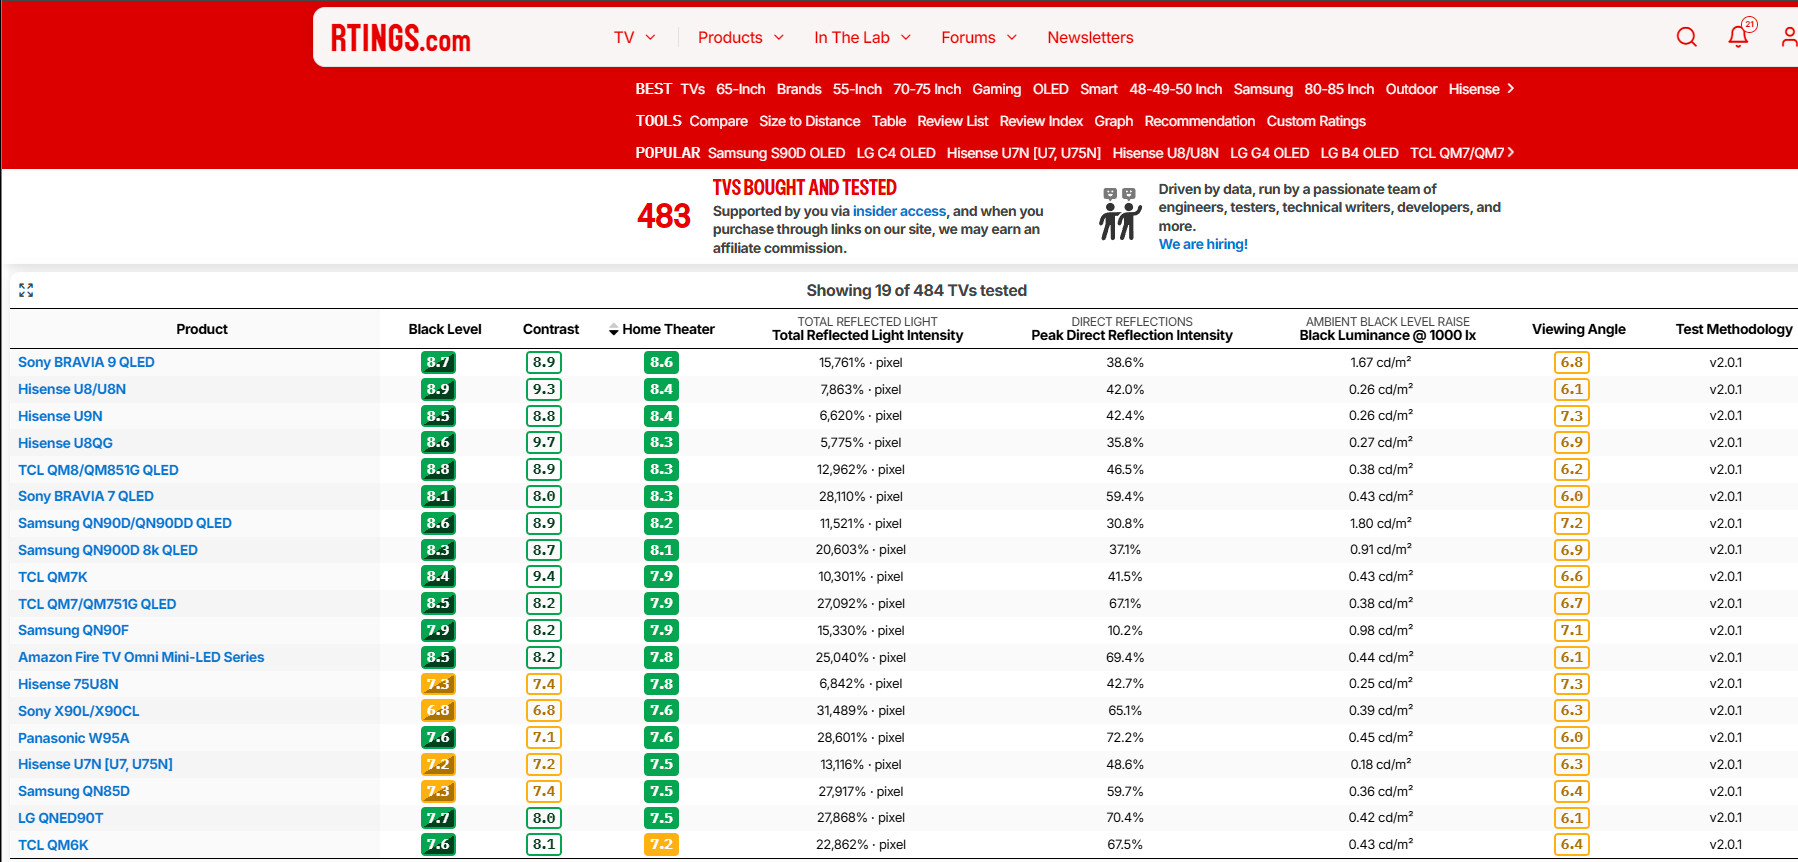The image size is (1798, 862).
Task: Select the Compare tool link
Action: (718, 121)
